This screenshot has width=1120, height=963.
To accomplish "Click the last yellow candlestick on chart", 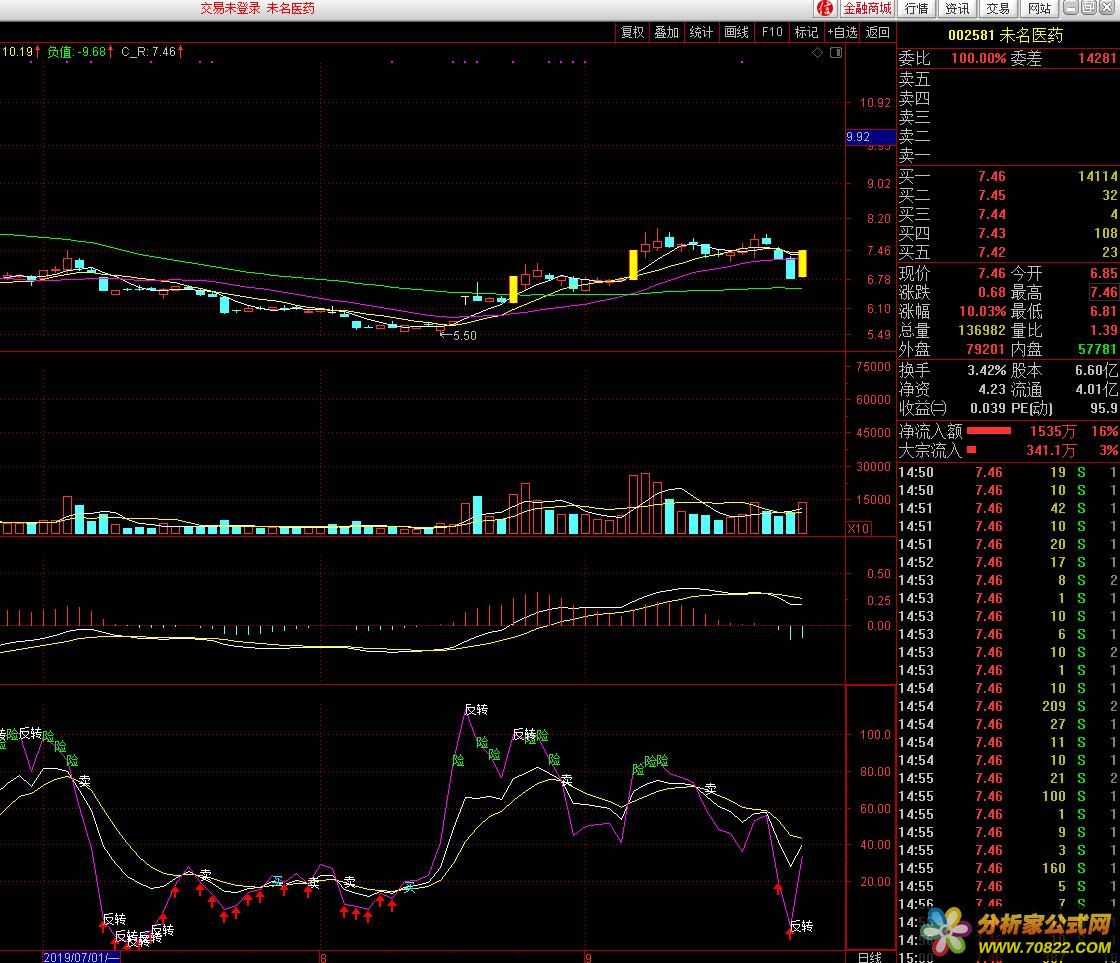I will point(802,264).
